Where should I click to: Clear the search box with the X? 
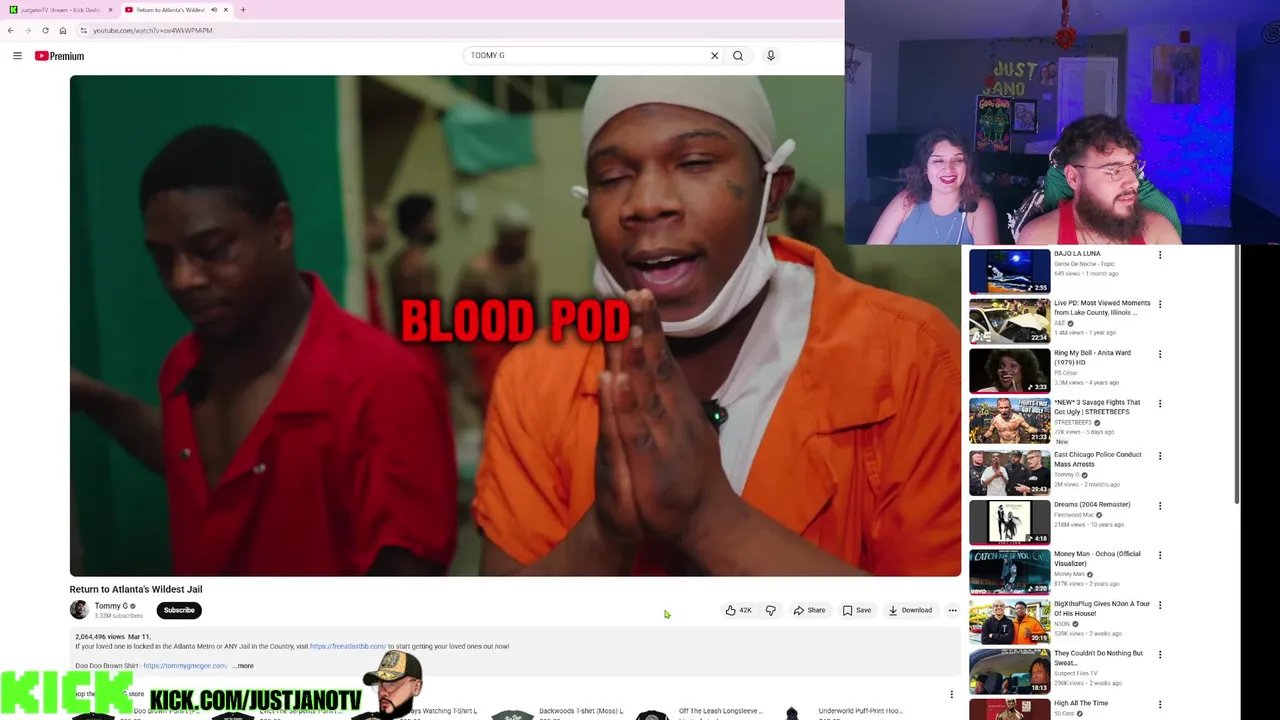(x=714, y=56)
